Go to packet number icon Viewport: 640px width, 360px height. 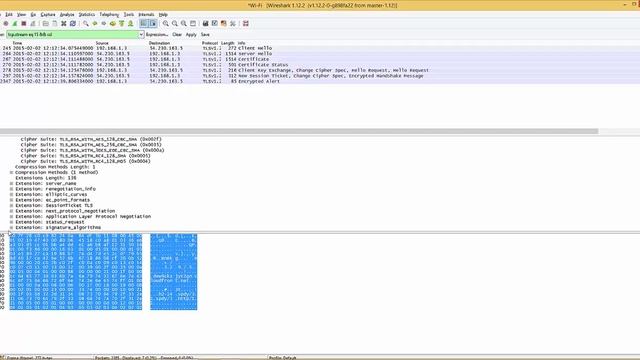pos(113,24)
